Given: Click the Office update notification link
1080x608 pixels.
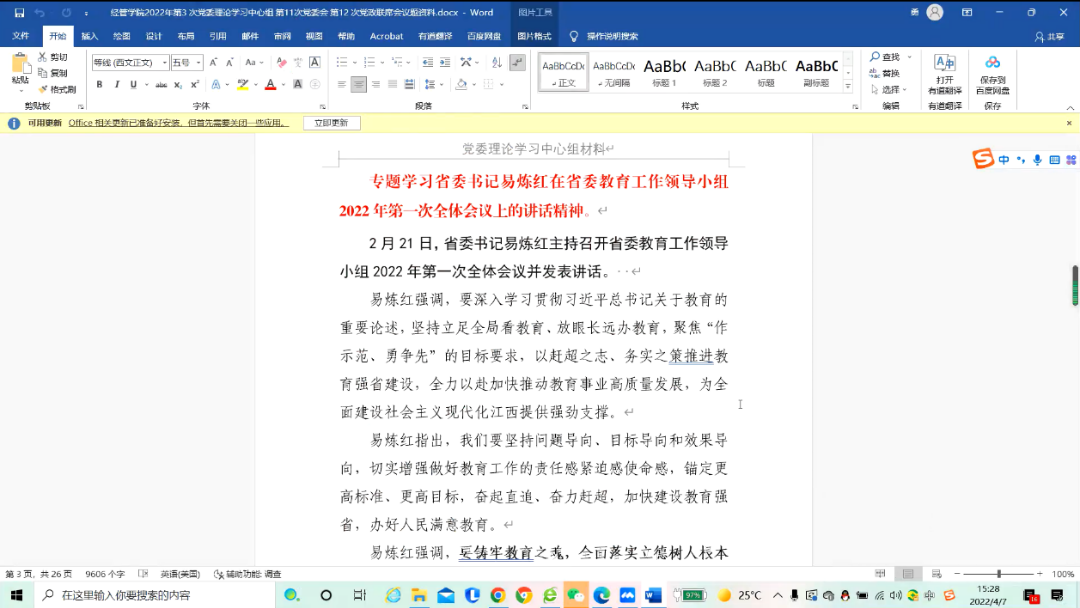Looking at the screenshot, I should click(x=178, y=123).
